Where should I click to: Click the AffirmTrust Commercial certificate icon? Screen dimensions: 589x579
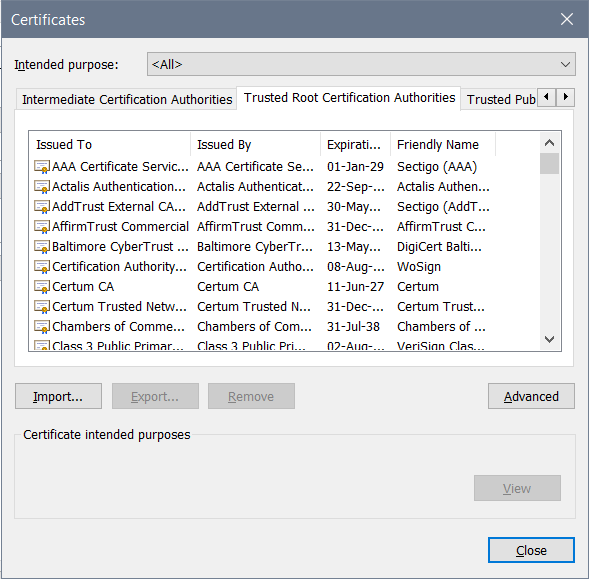(42, 227)
